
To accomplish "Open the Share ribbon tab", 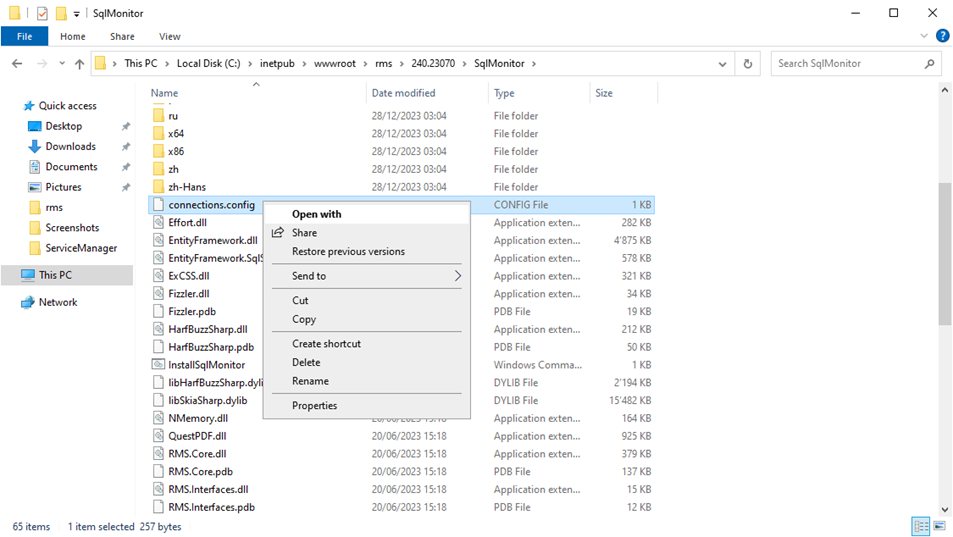I will coord(122,36).
